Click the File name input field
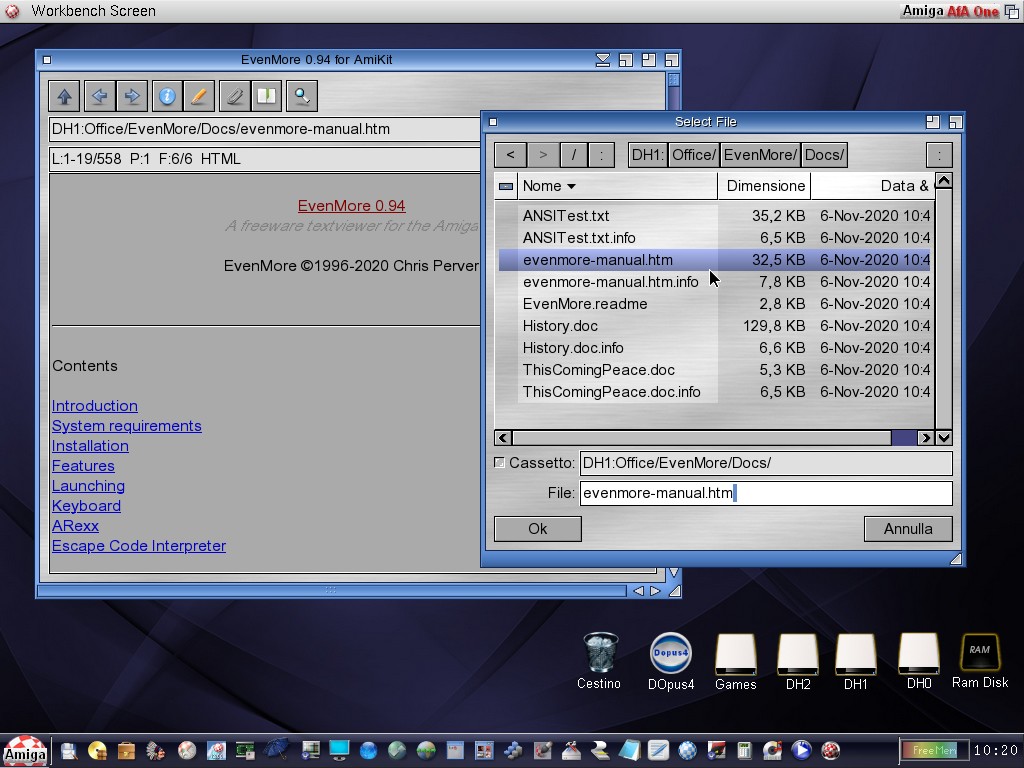This screenshot has width=1024, height=768. [765, 493]
